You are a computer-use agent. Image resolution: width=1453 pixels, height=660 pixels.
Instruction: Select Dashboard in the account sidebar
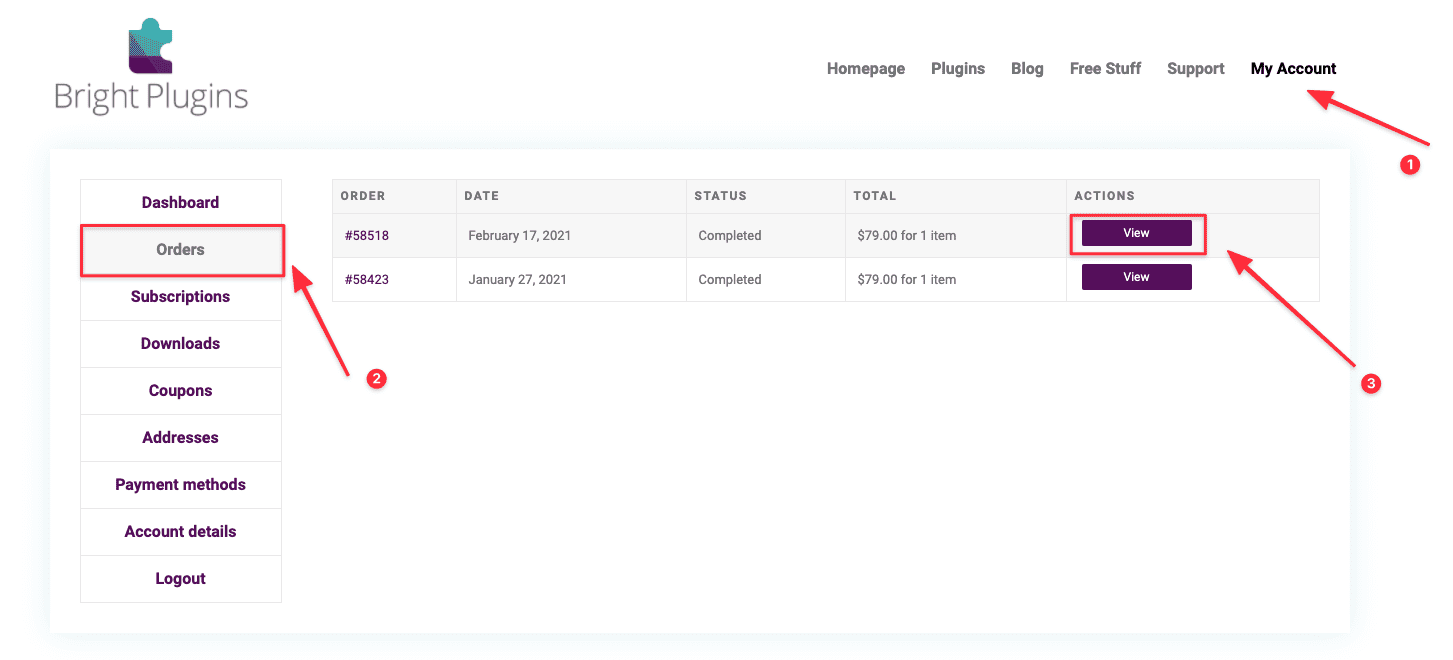(x=180, y=202)
